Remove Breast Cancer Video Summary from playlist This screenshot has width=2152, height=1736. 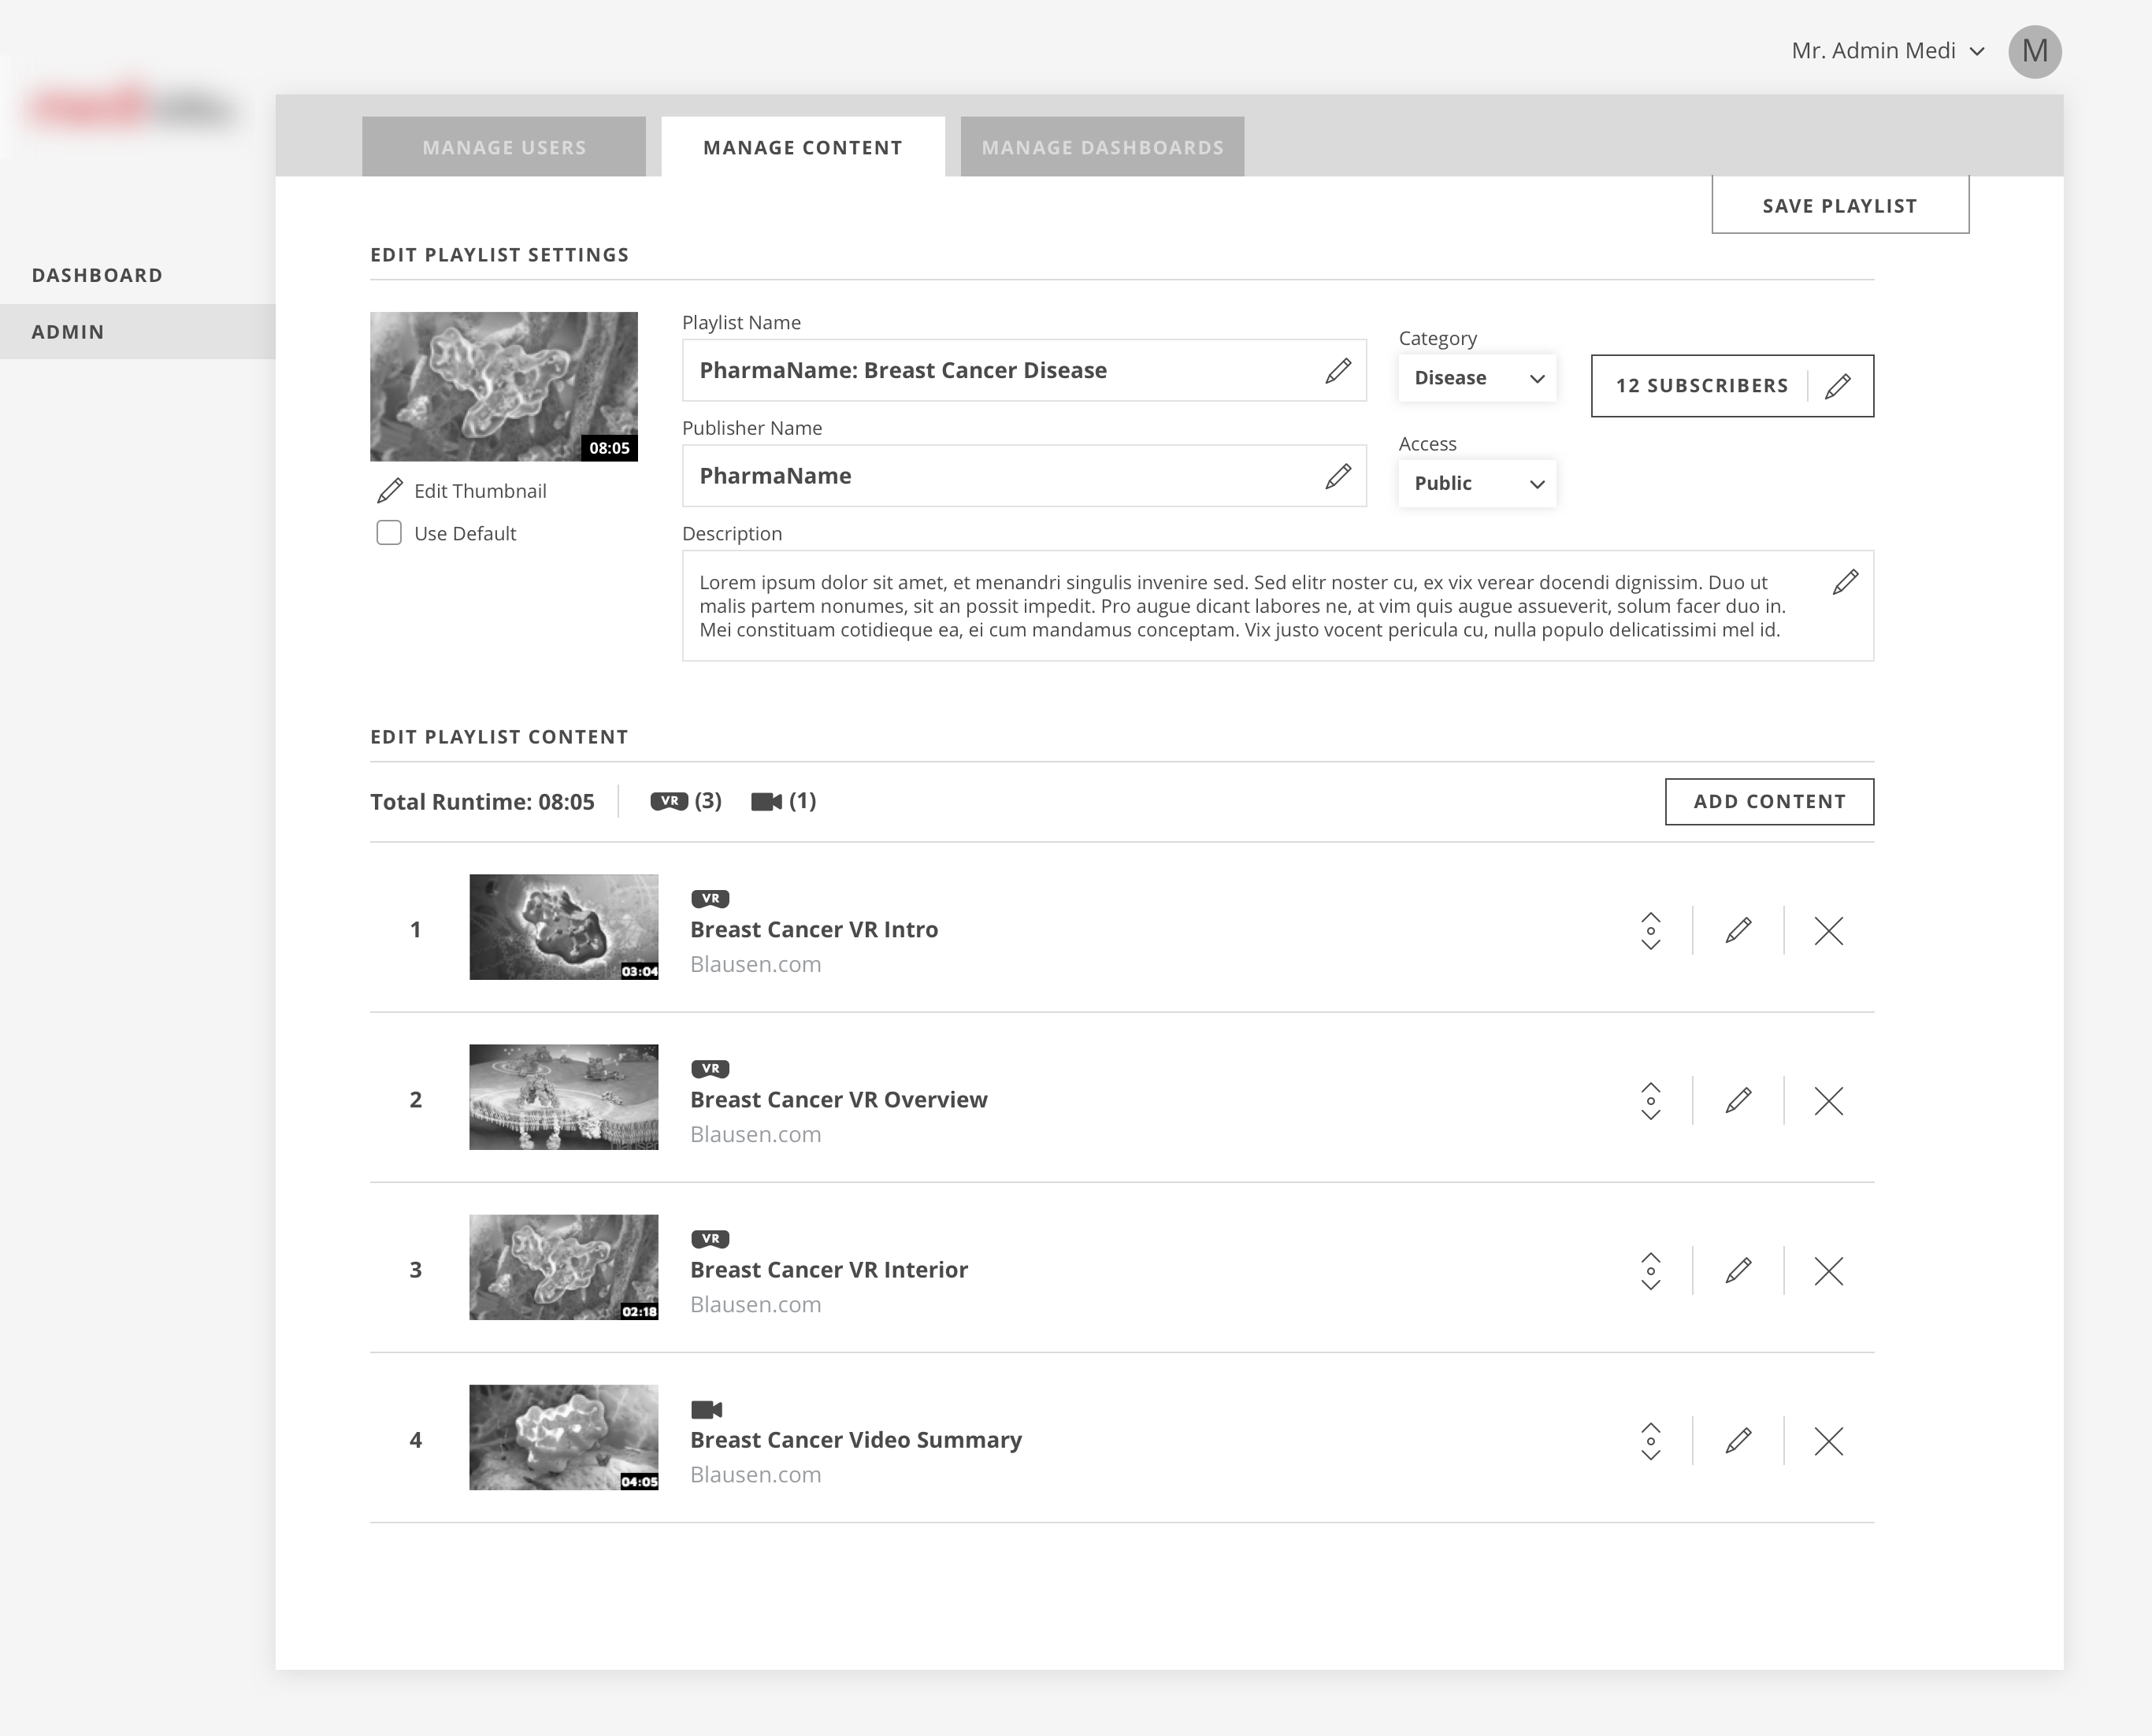click(x=1828, y=1441)
